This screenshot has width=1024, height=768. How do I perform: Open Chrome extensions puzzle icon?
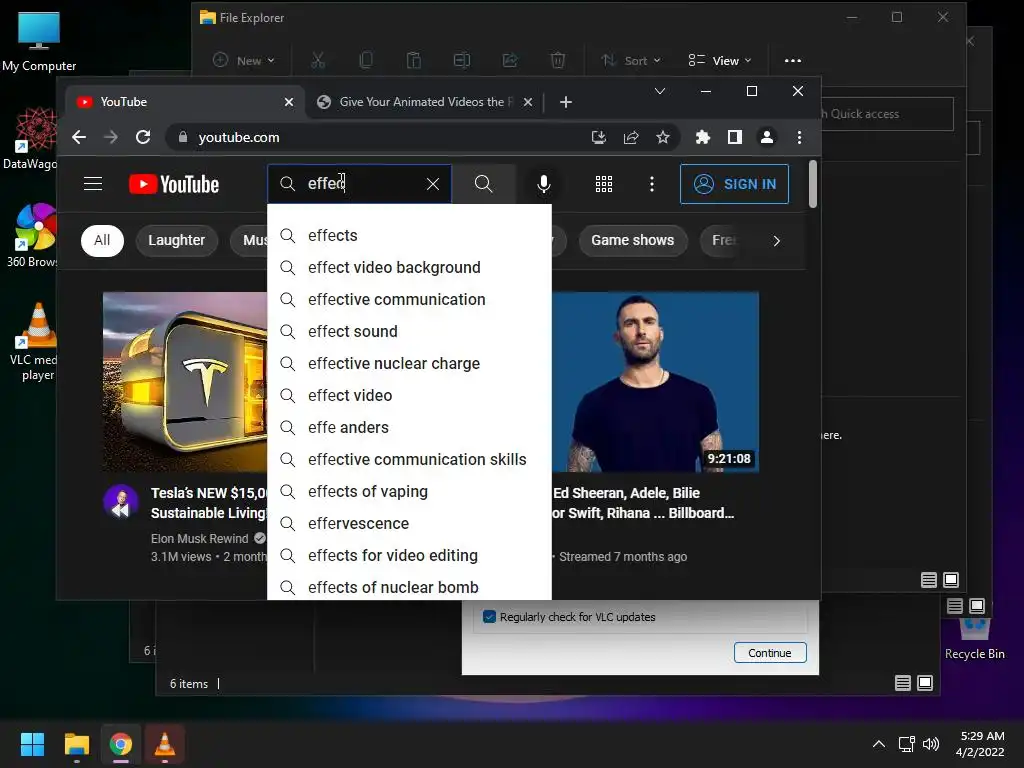pyautogui.click(x=703, y=137)
